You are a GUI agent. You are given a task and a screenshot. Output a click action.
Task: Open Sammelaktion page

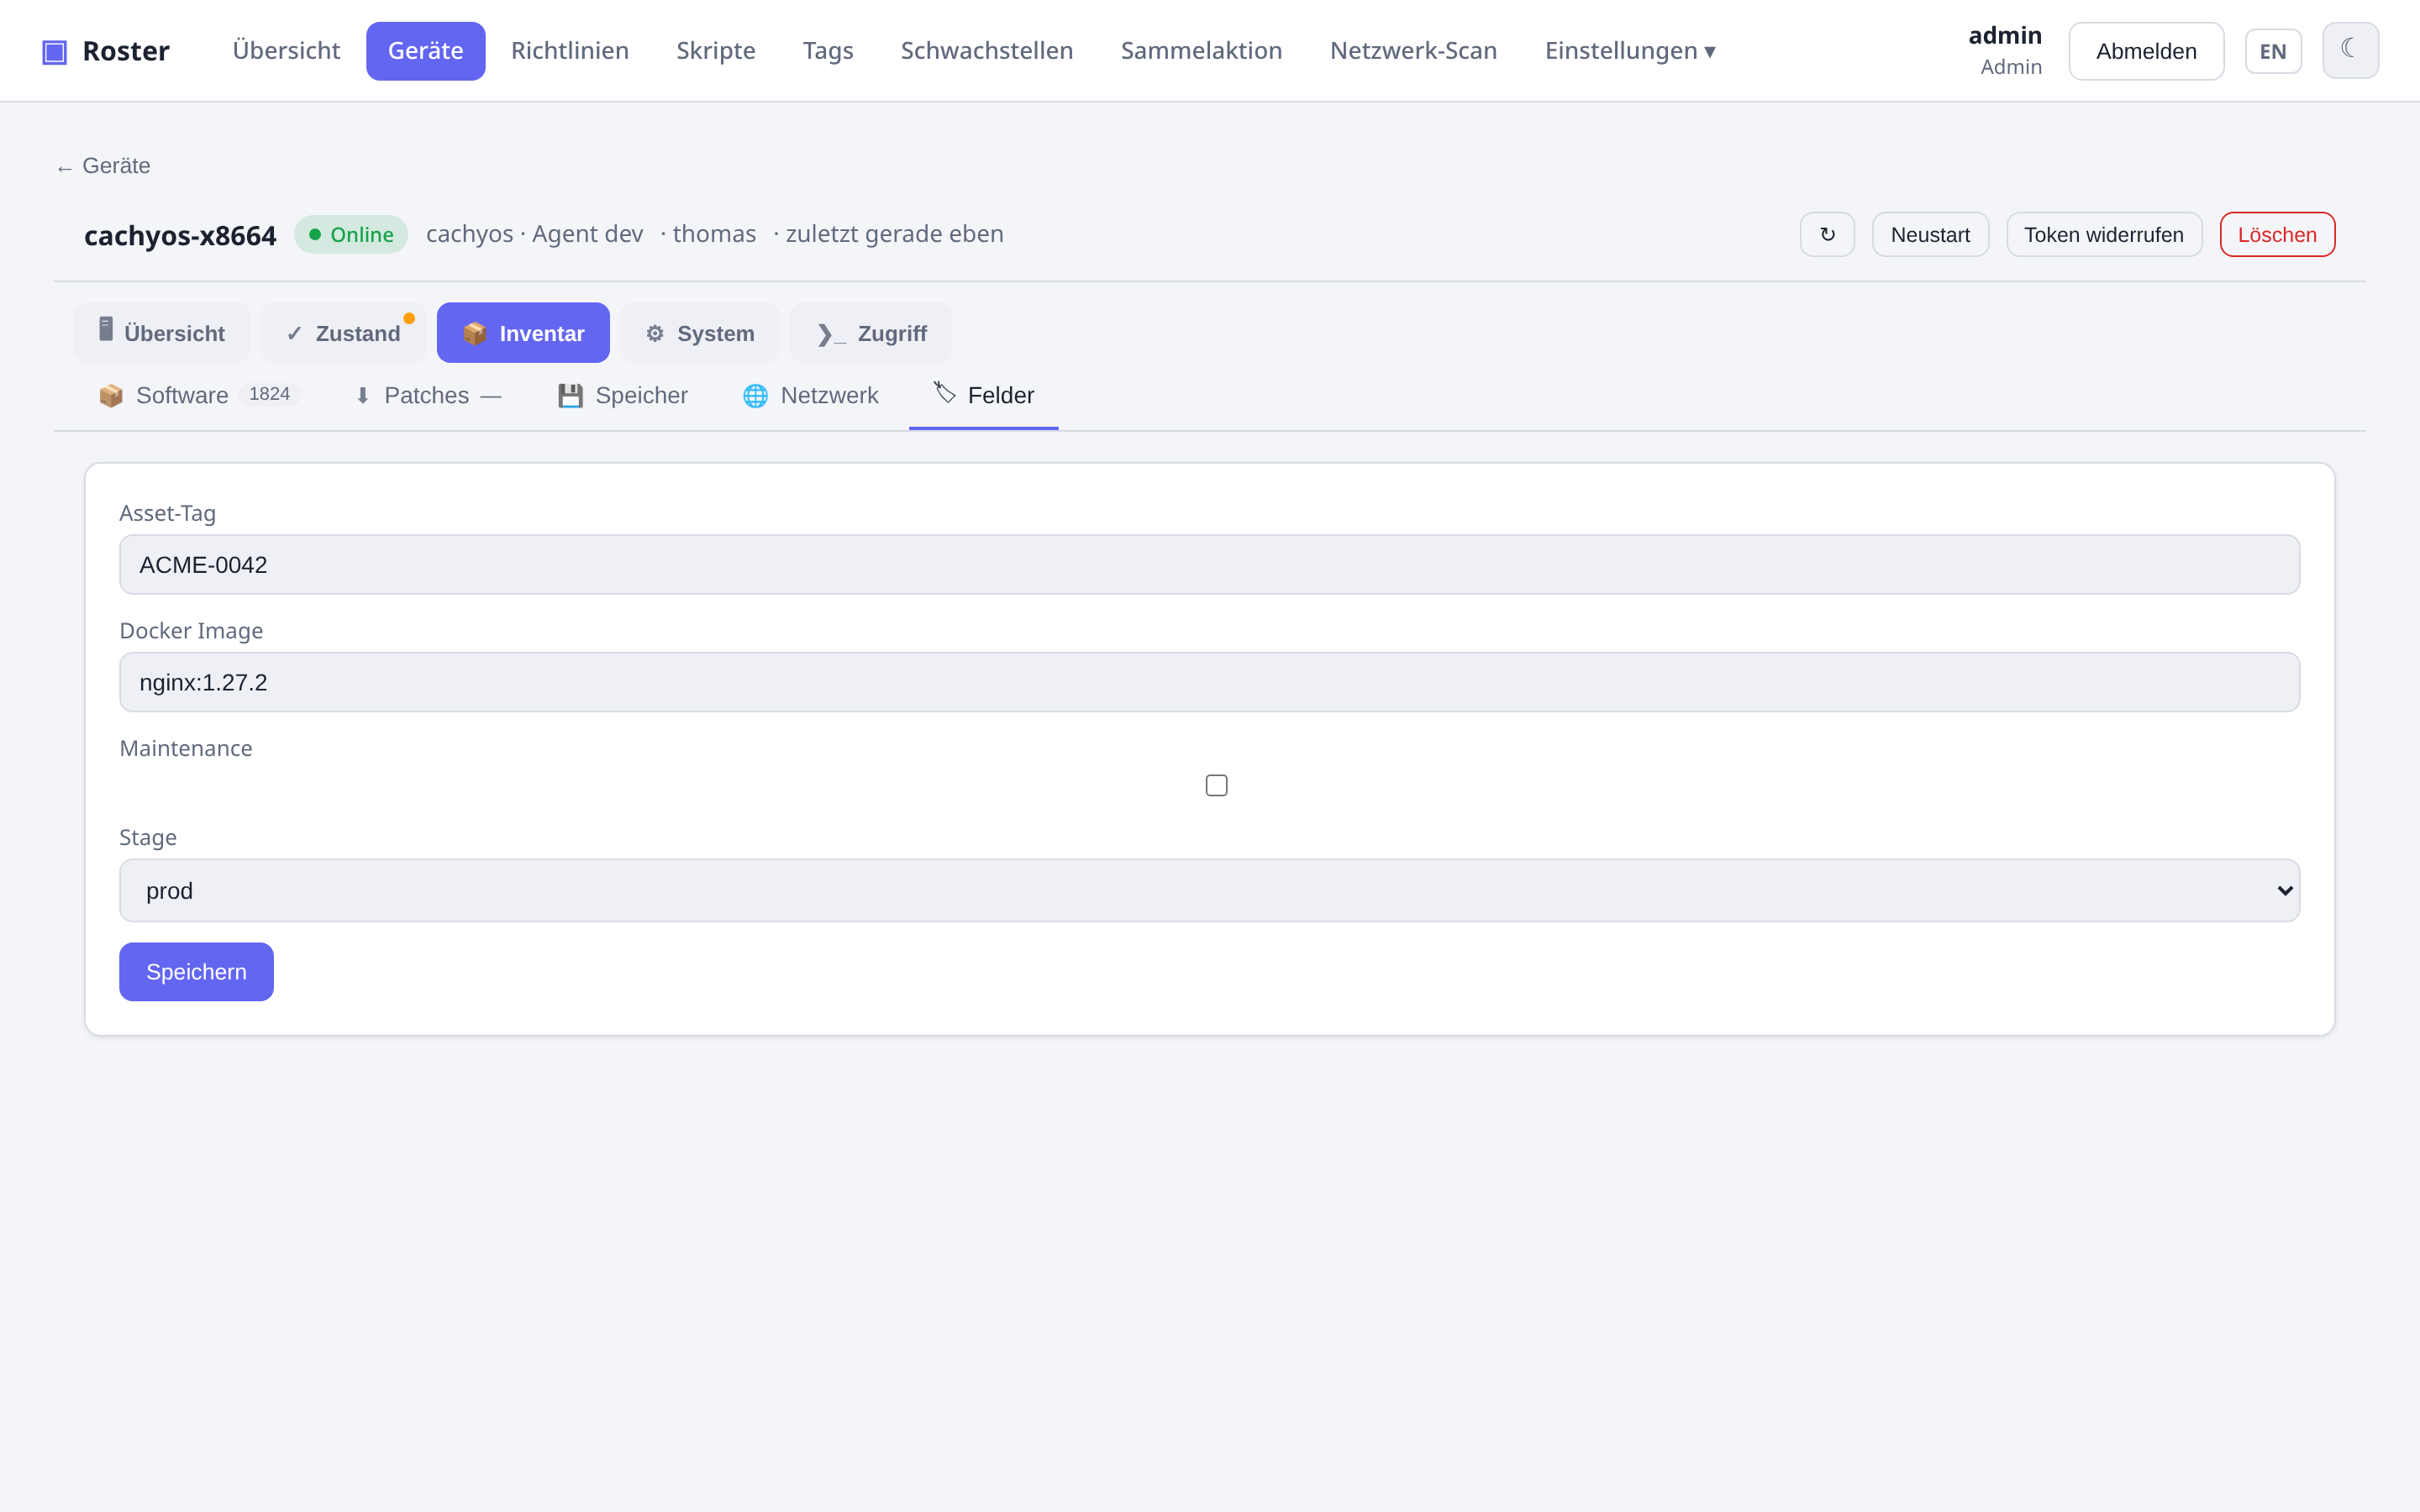1201,51
